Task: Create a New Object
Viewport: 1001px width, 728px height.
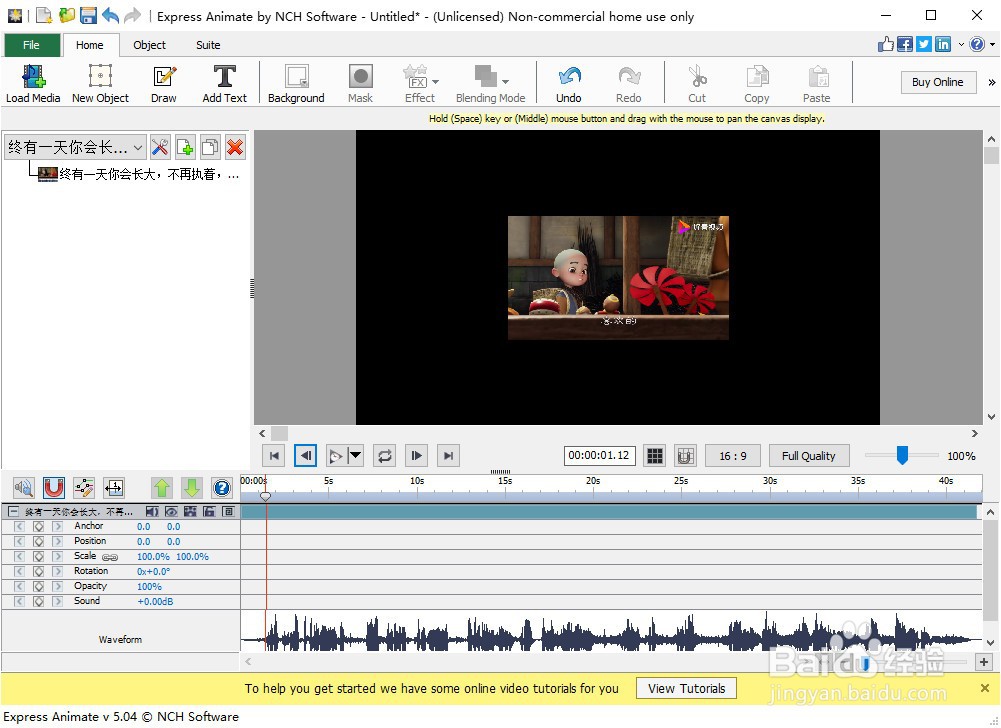Action: coord(100,84)
